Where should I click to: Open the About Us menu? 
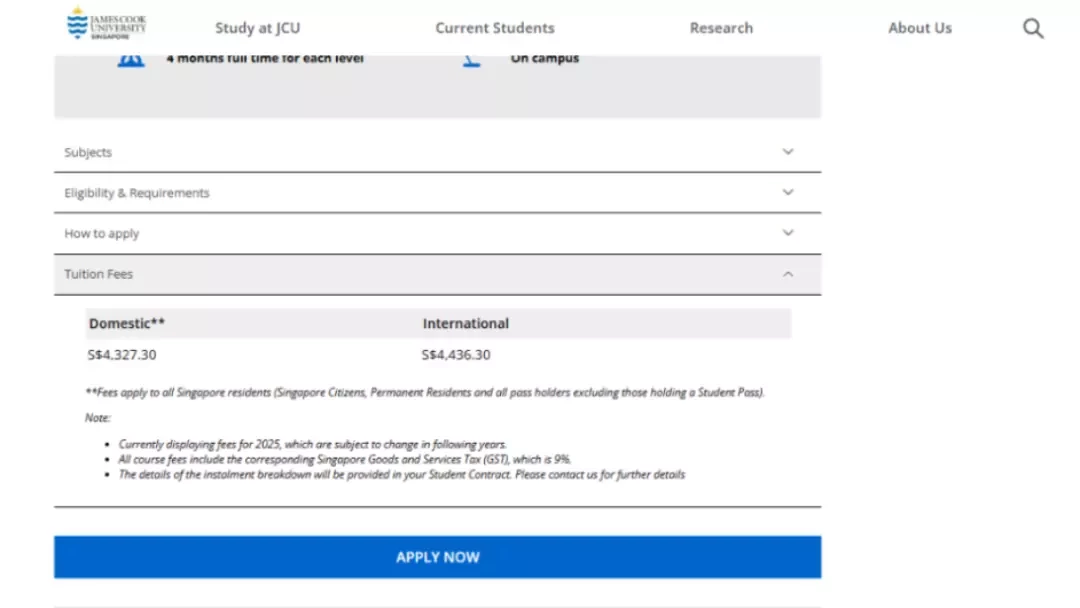920,28
